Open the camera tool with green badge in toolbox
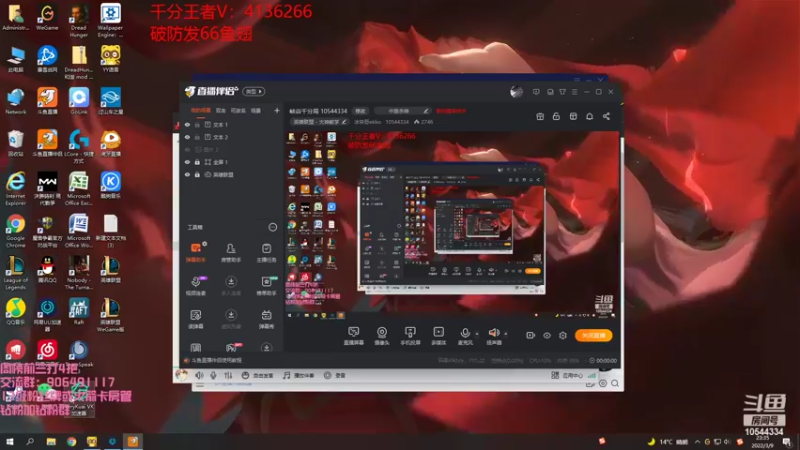 click(x=266, y=285)
